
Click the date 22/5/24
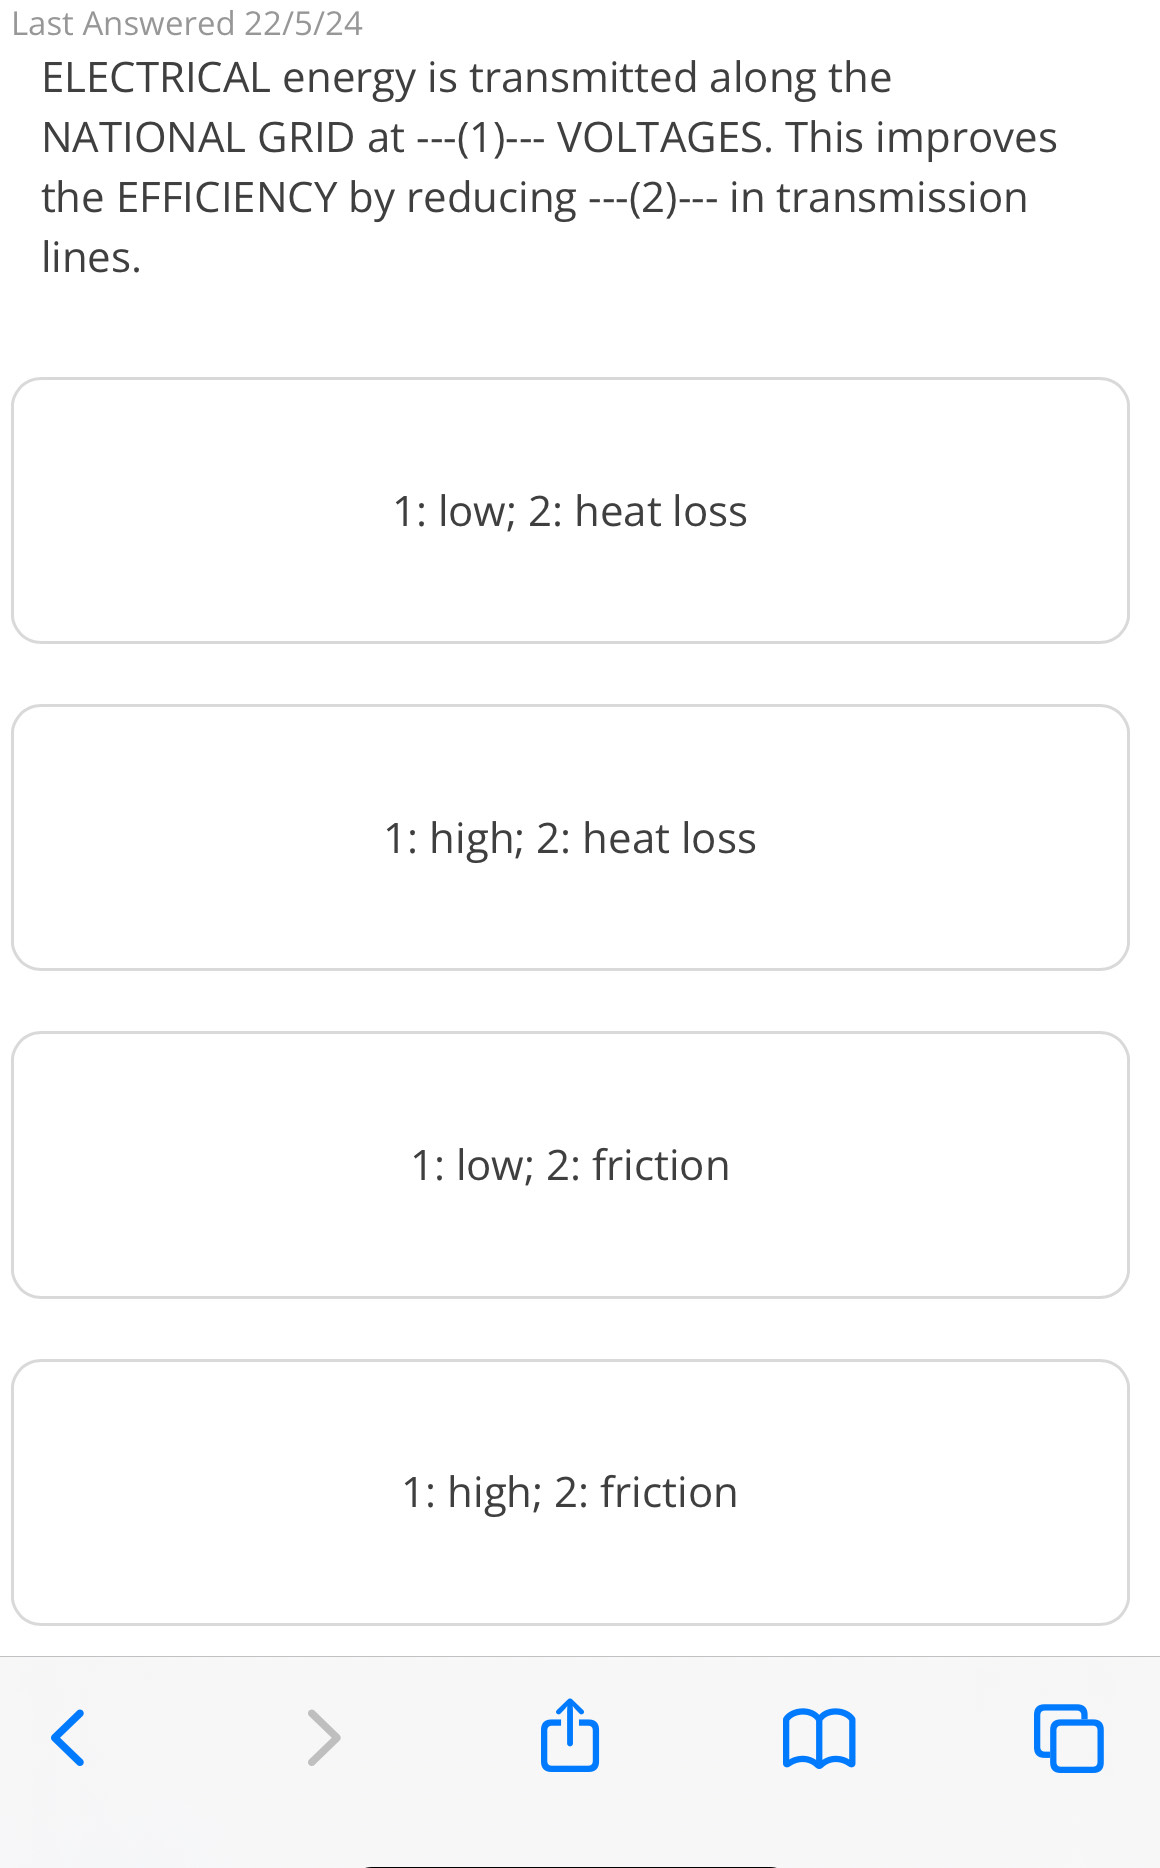pos(303,23)
